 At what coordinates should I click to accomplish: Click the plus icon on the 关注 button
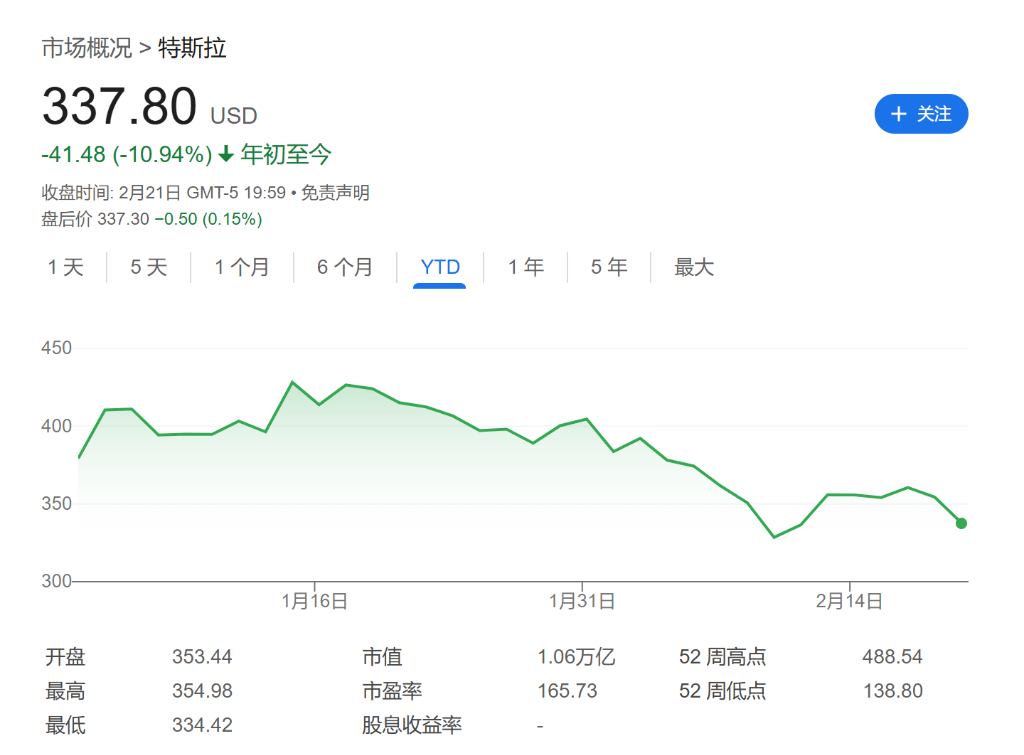[x=897, y=114]
